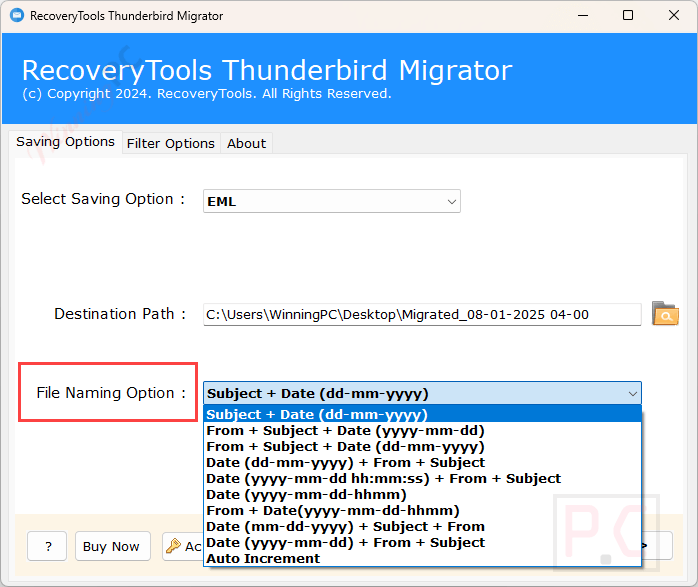Open the About tab

click(246, 143)
